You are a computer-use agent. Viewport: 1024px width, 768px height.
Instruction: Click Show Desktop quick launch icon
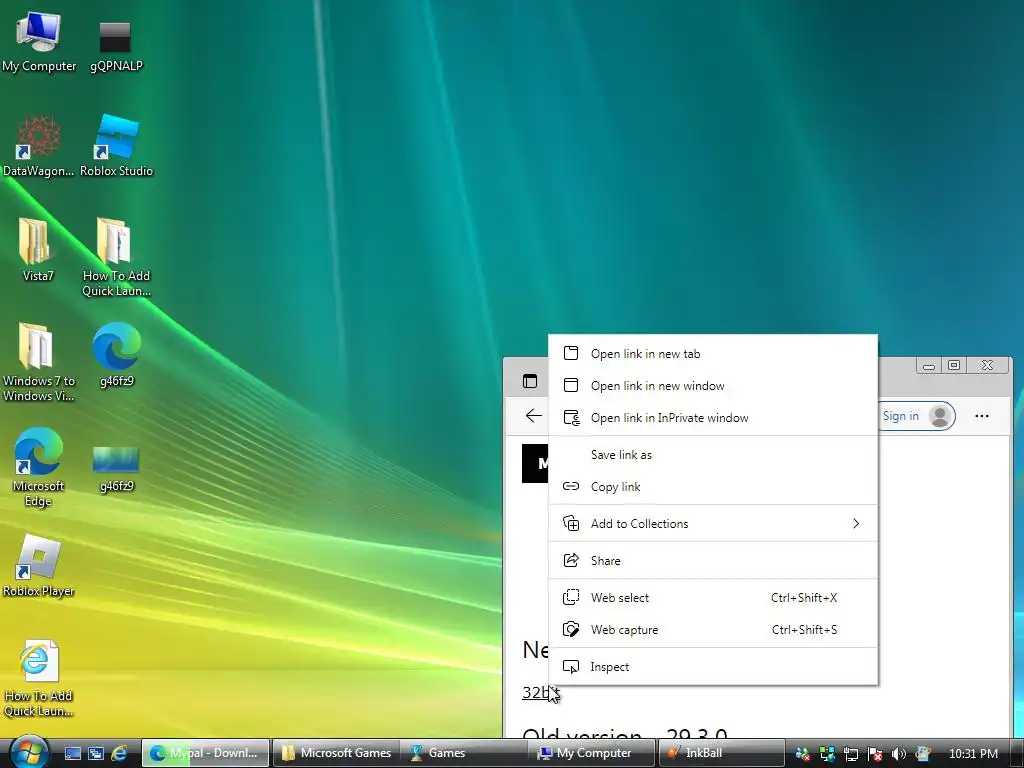72,754
